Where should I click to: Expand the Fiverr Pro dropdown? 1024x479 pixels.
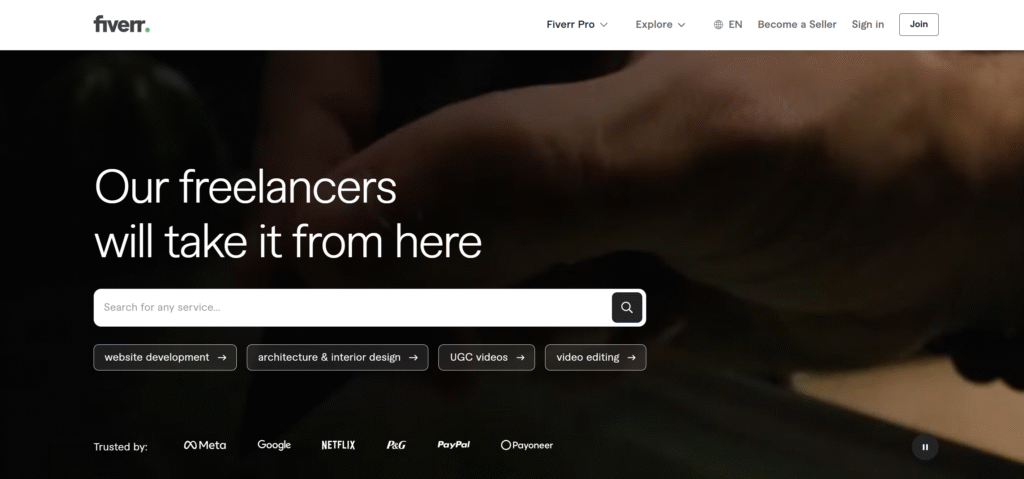pyautogui.click(x=577, y=25)
